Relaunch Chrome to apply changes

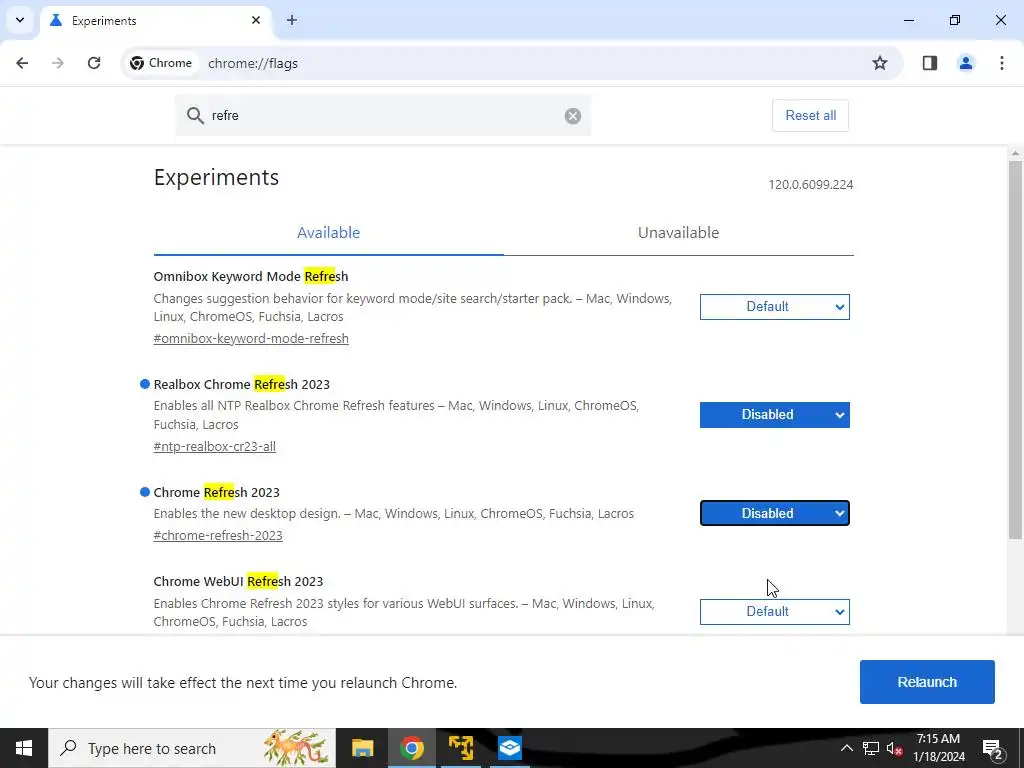click(927, 682)
